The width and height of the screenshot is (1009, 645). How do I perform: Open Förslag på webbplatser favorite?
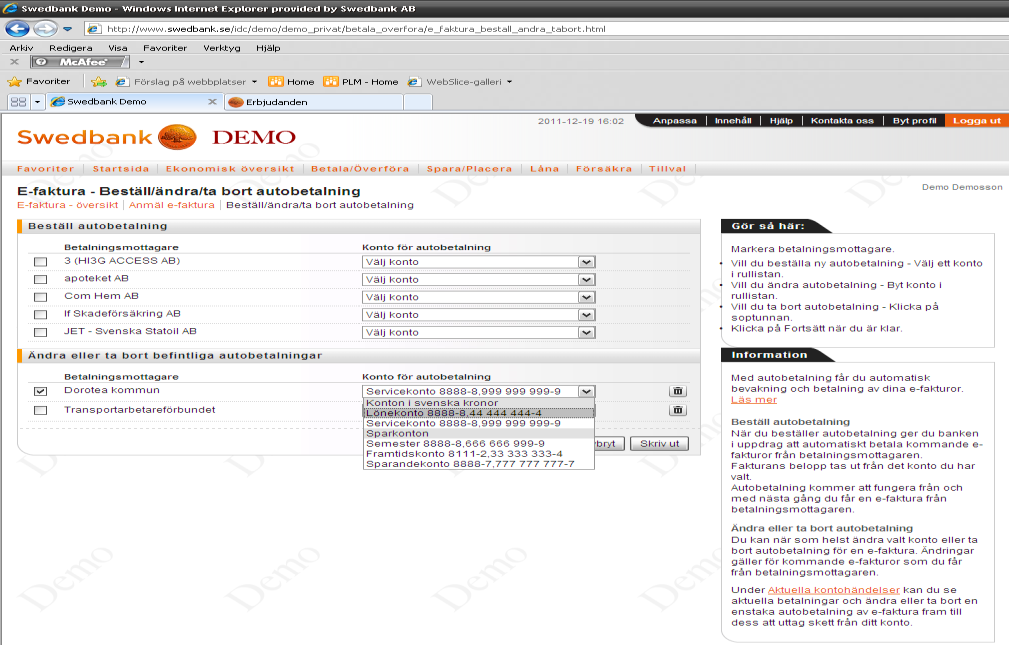click(x=186, y=82)
